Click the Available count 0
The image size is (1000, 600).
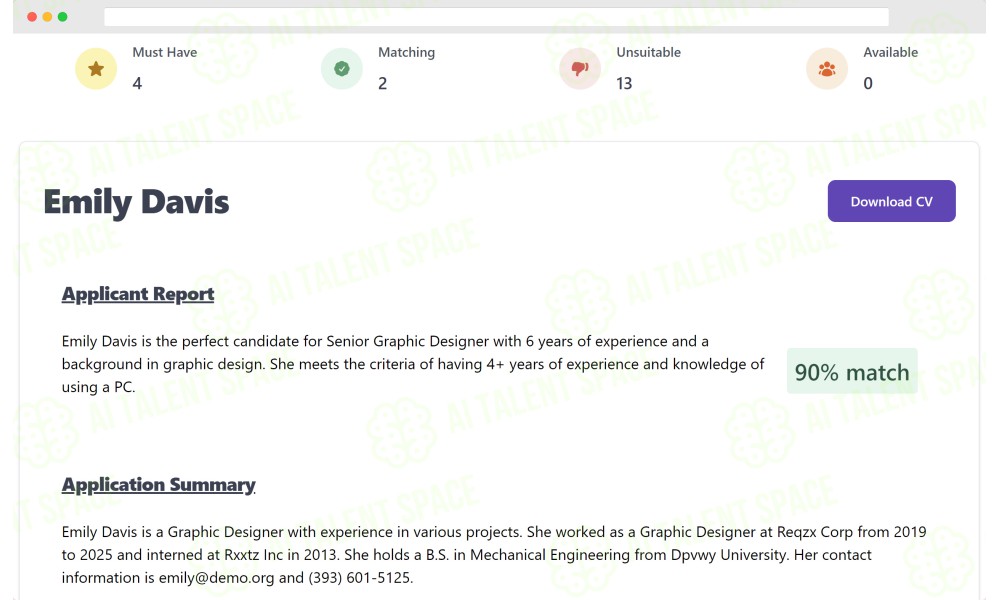[867, 84]
